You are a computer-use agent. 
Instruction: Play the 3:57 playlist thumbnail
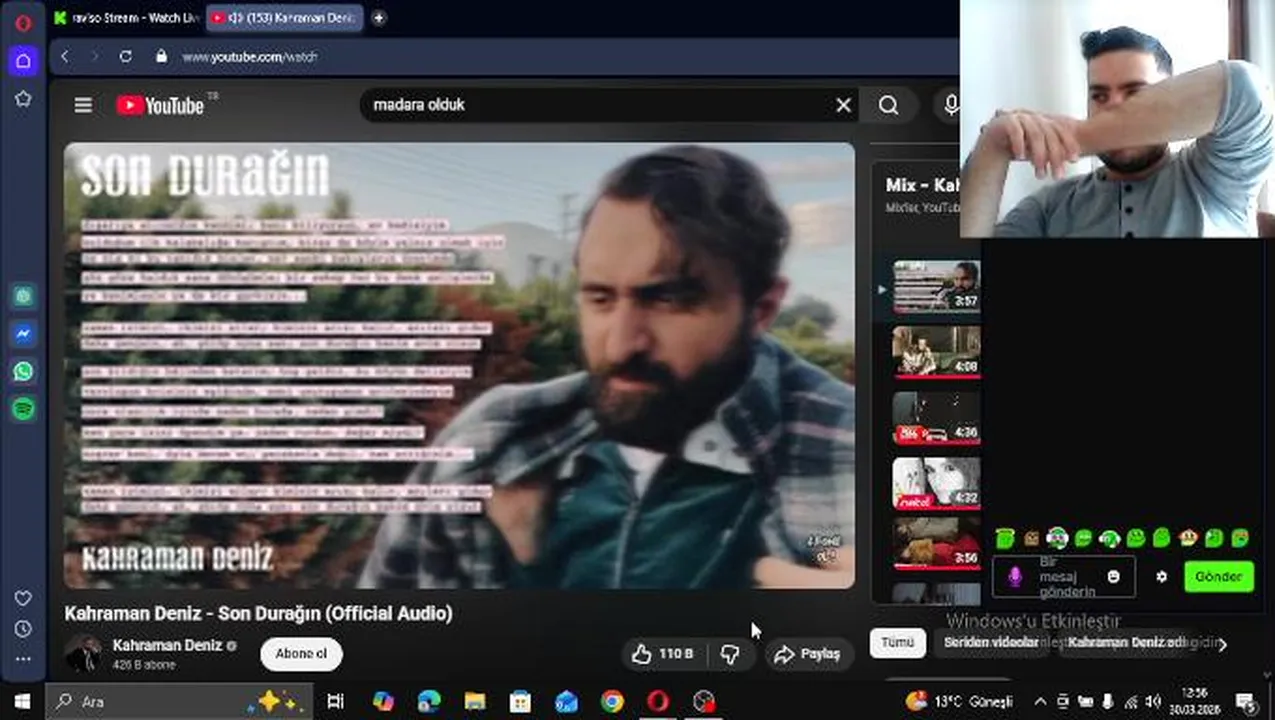(936, 286)
